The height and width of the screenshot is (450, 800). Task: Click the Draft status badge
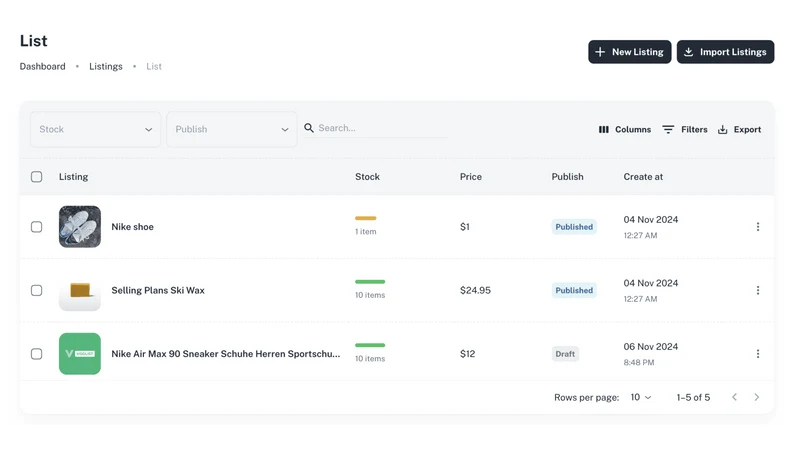pos(565,354)
